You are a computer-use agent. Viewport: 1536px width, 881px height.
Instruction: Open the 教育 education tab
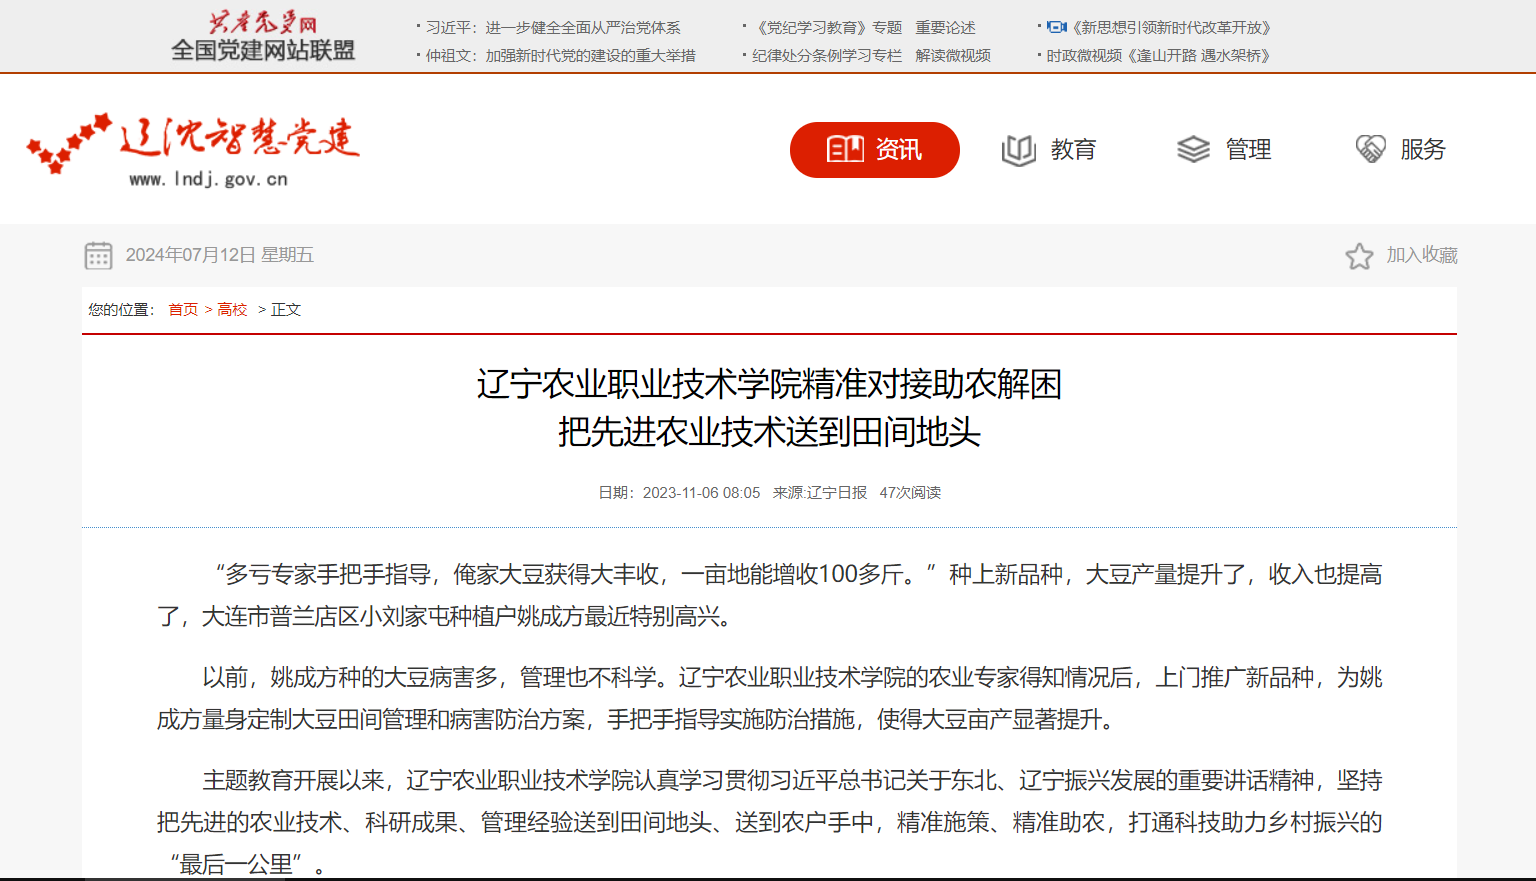click(1049, 150)
